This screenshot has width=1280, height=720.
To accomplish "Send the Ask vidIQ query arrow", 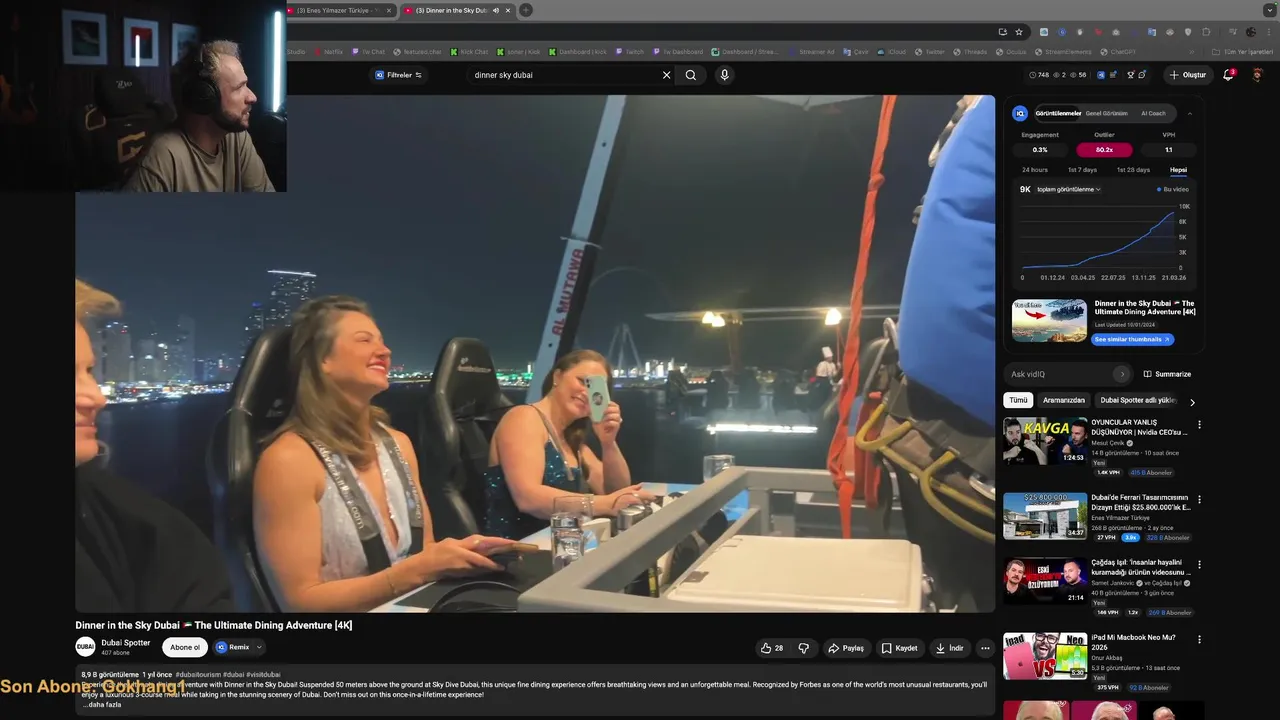I will pyautogui.click(x=1122, y=374).
